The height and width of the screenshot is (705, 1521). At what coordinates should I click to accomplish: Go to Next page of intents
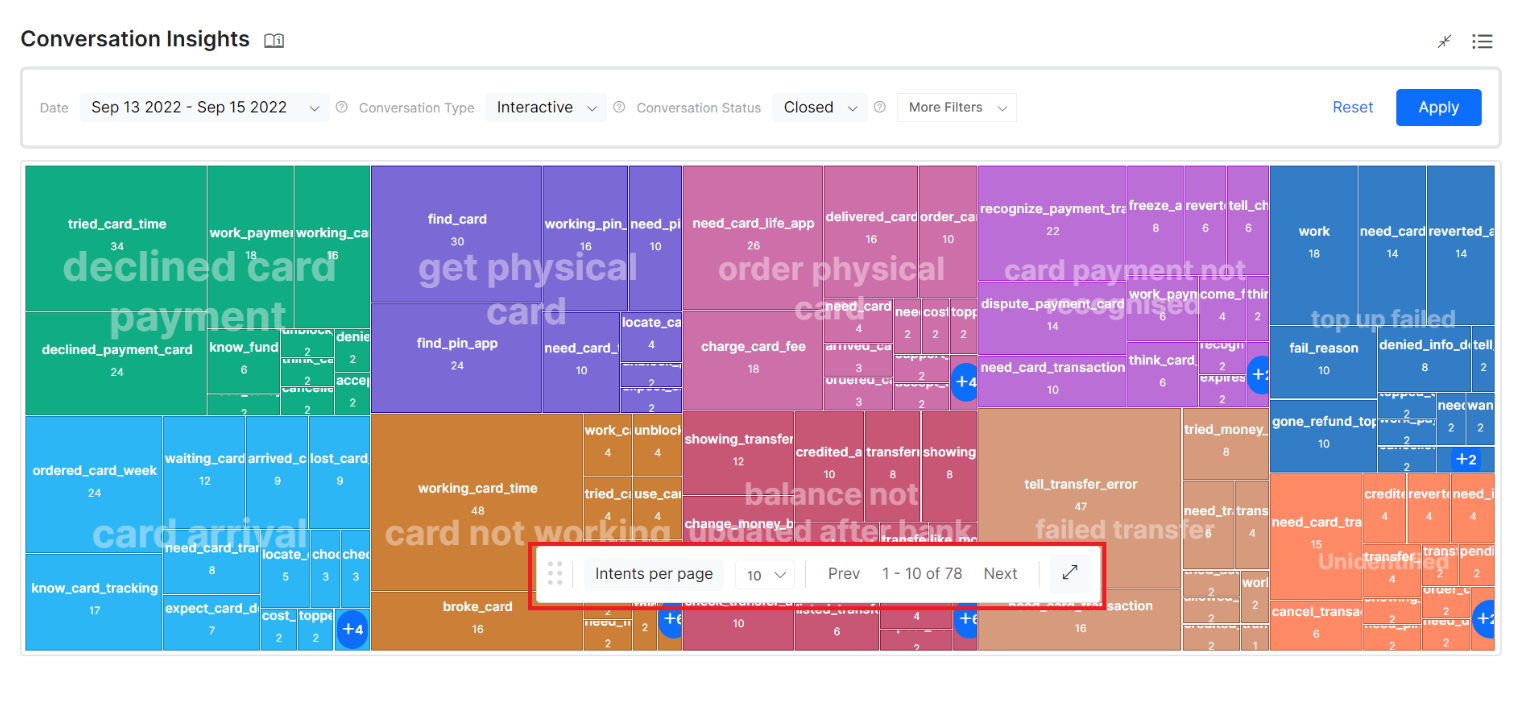click(1000, 574)
